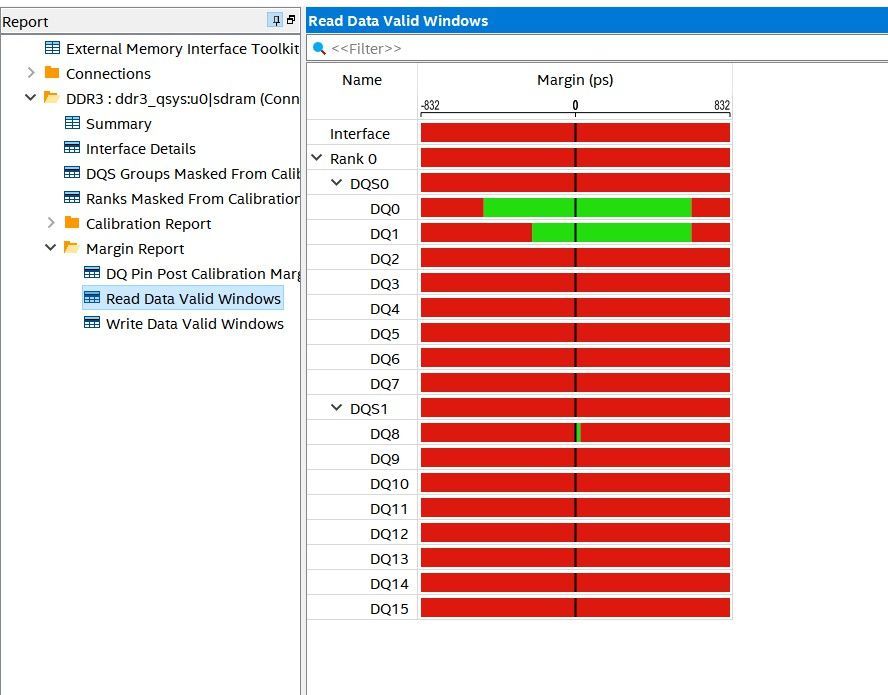This screenshot has width=888, height=695.
Task: Select the Summary report
Action: click(x=118, y=123)
